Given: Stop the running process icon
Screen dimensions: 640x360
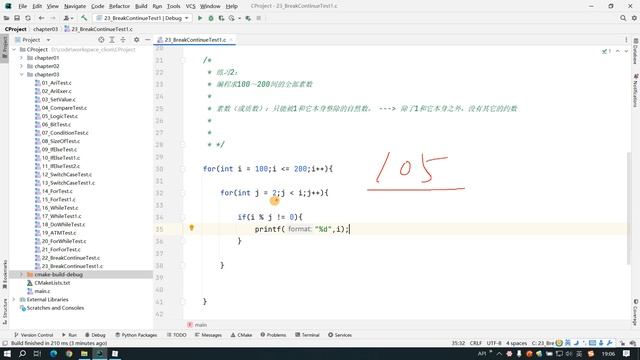Looking at the screenshot, I should [x=258, y=18].
